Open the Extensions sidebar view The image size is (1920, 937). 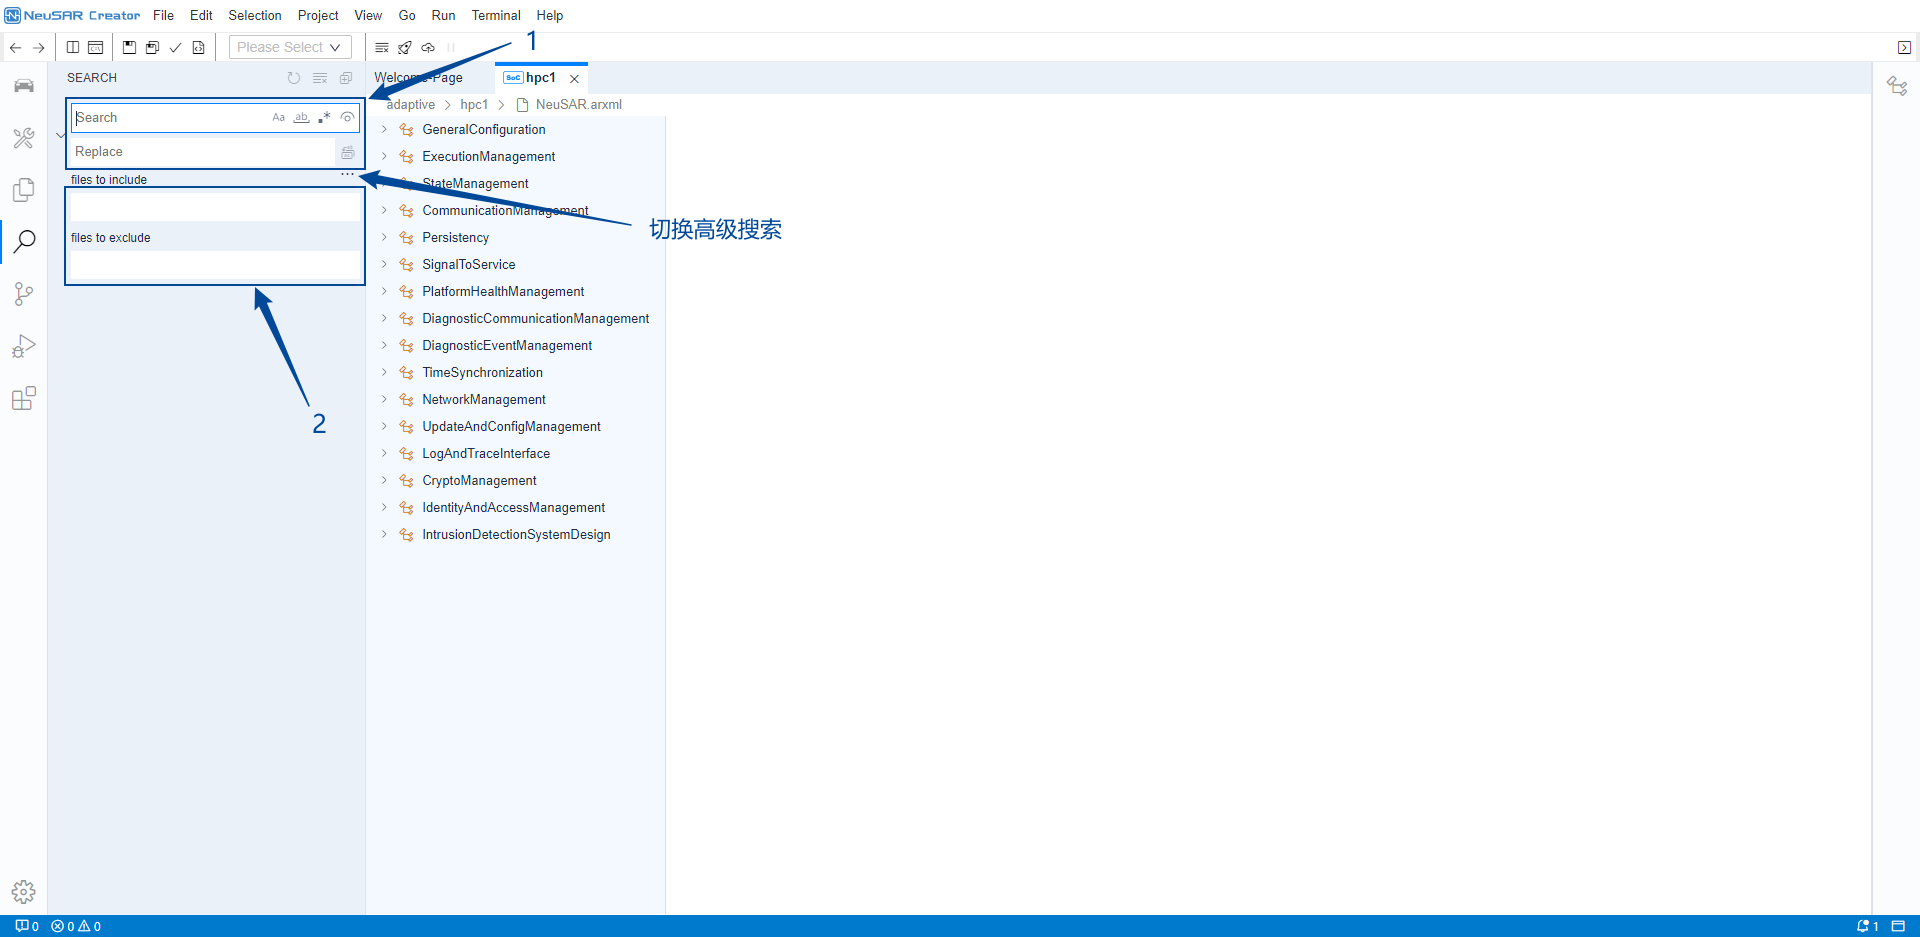click(x=24, y=399)
